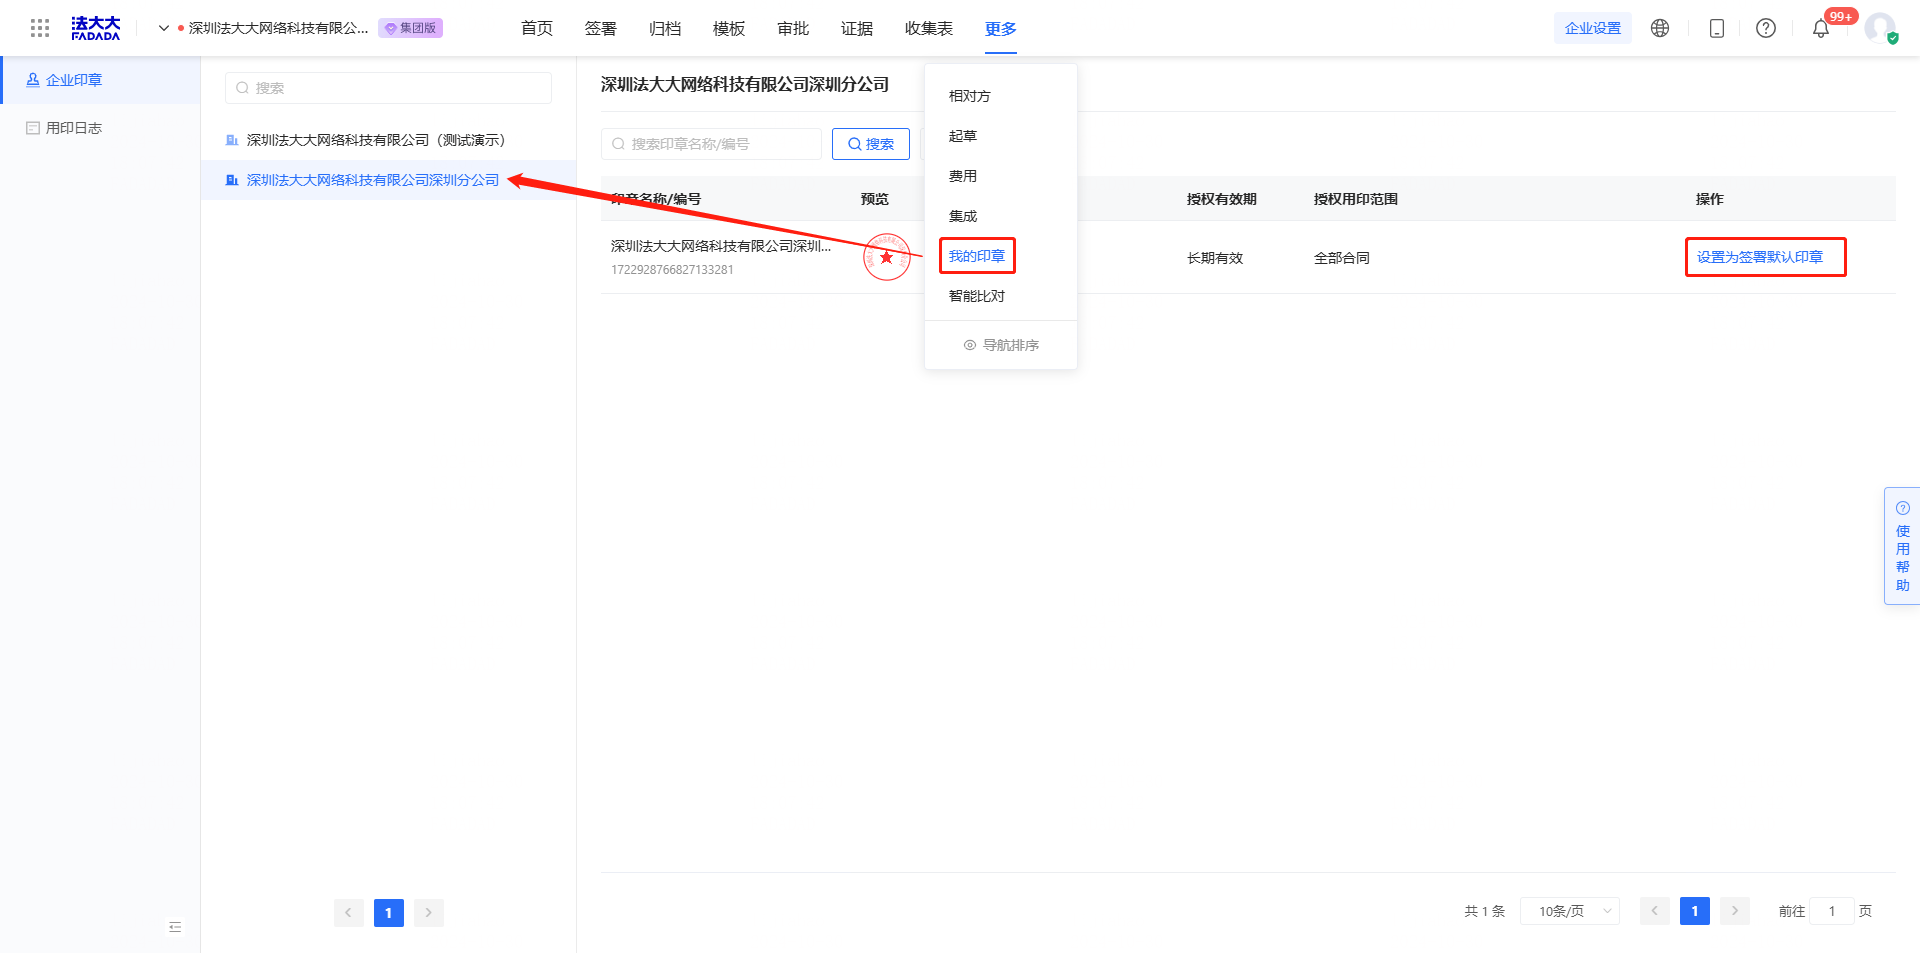This screenshot has width=1920, height=953.
Task: Click seal number 1722928766827133281
Action: 672,270
